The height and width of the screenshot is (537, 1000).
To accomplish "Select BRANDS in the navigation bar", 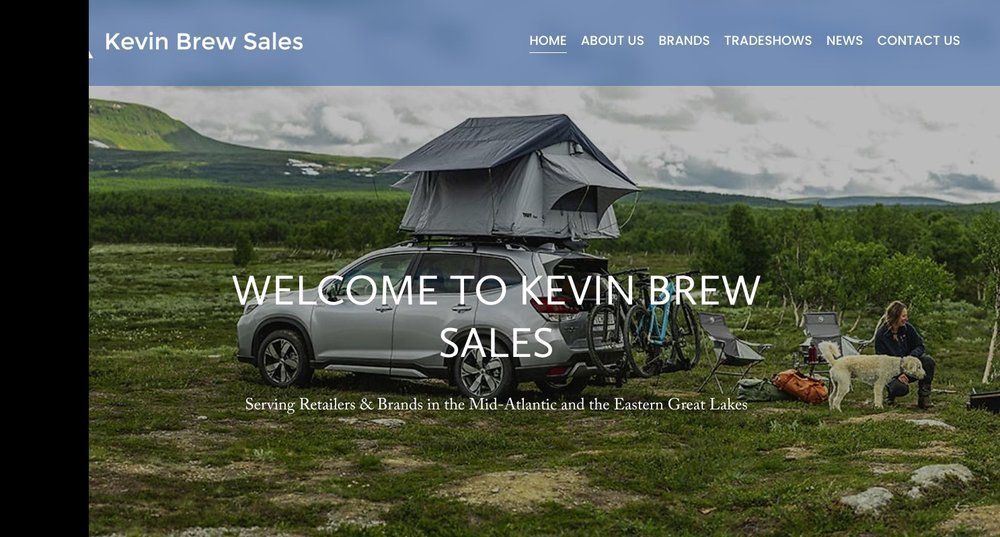I will point(684,40).
